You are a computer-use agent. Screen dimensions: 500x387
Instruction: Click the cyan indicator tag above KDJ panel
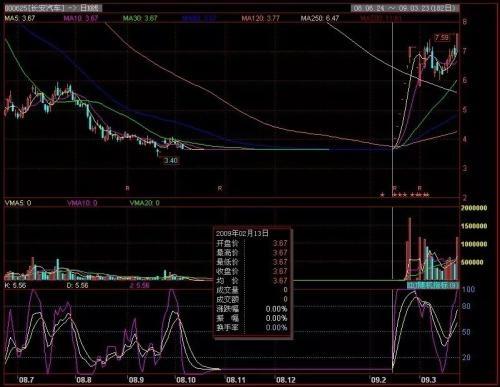(433, 285)
